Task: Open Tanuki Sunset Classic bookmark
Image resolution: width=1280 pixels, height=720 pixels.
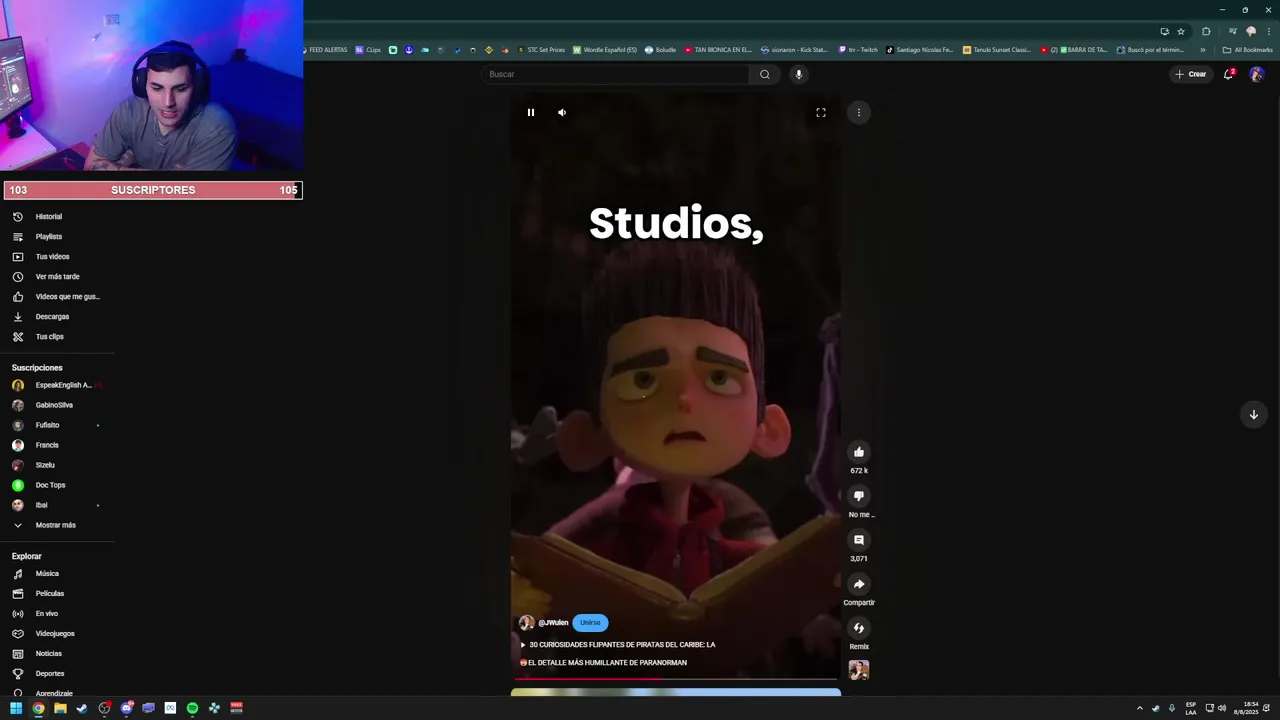Action: coord(997,50)
